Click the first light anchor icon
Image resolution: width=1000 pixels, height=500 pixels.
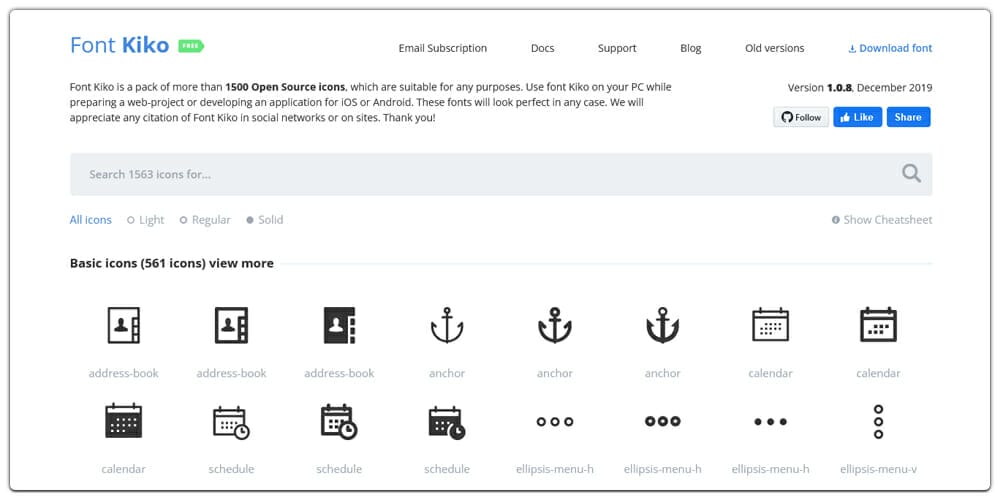447,325
